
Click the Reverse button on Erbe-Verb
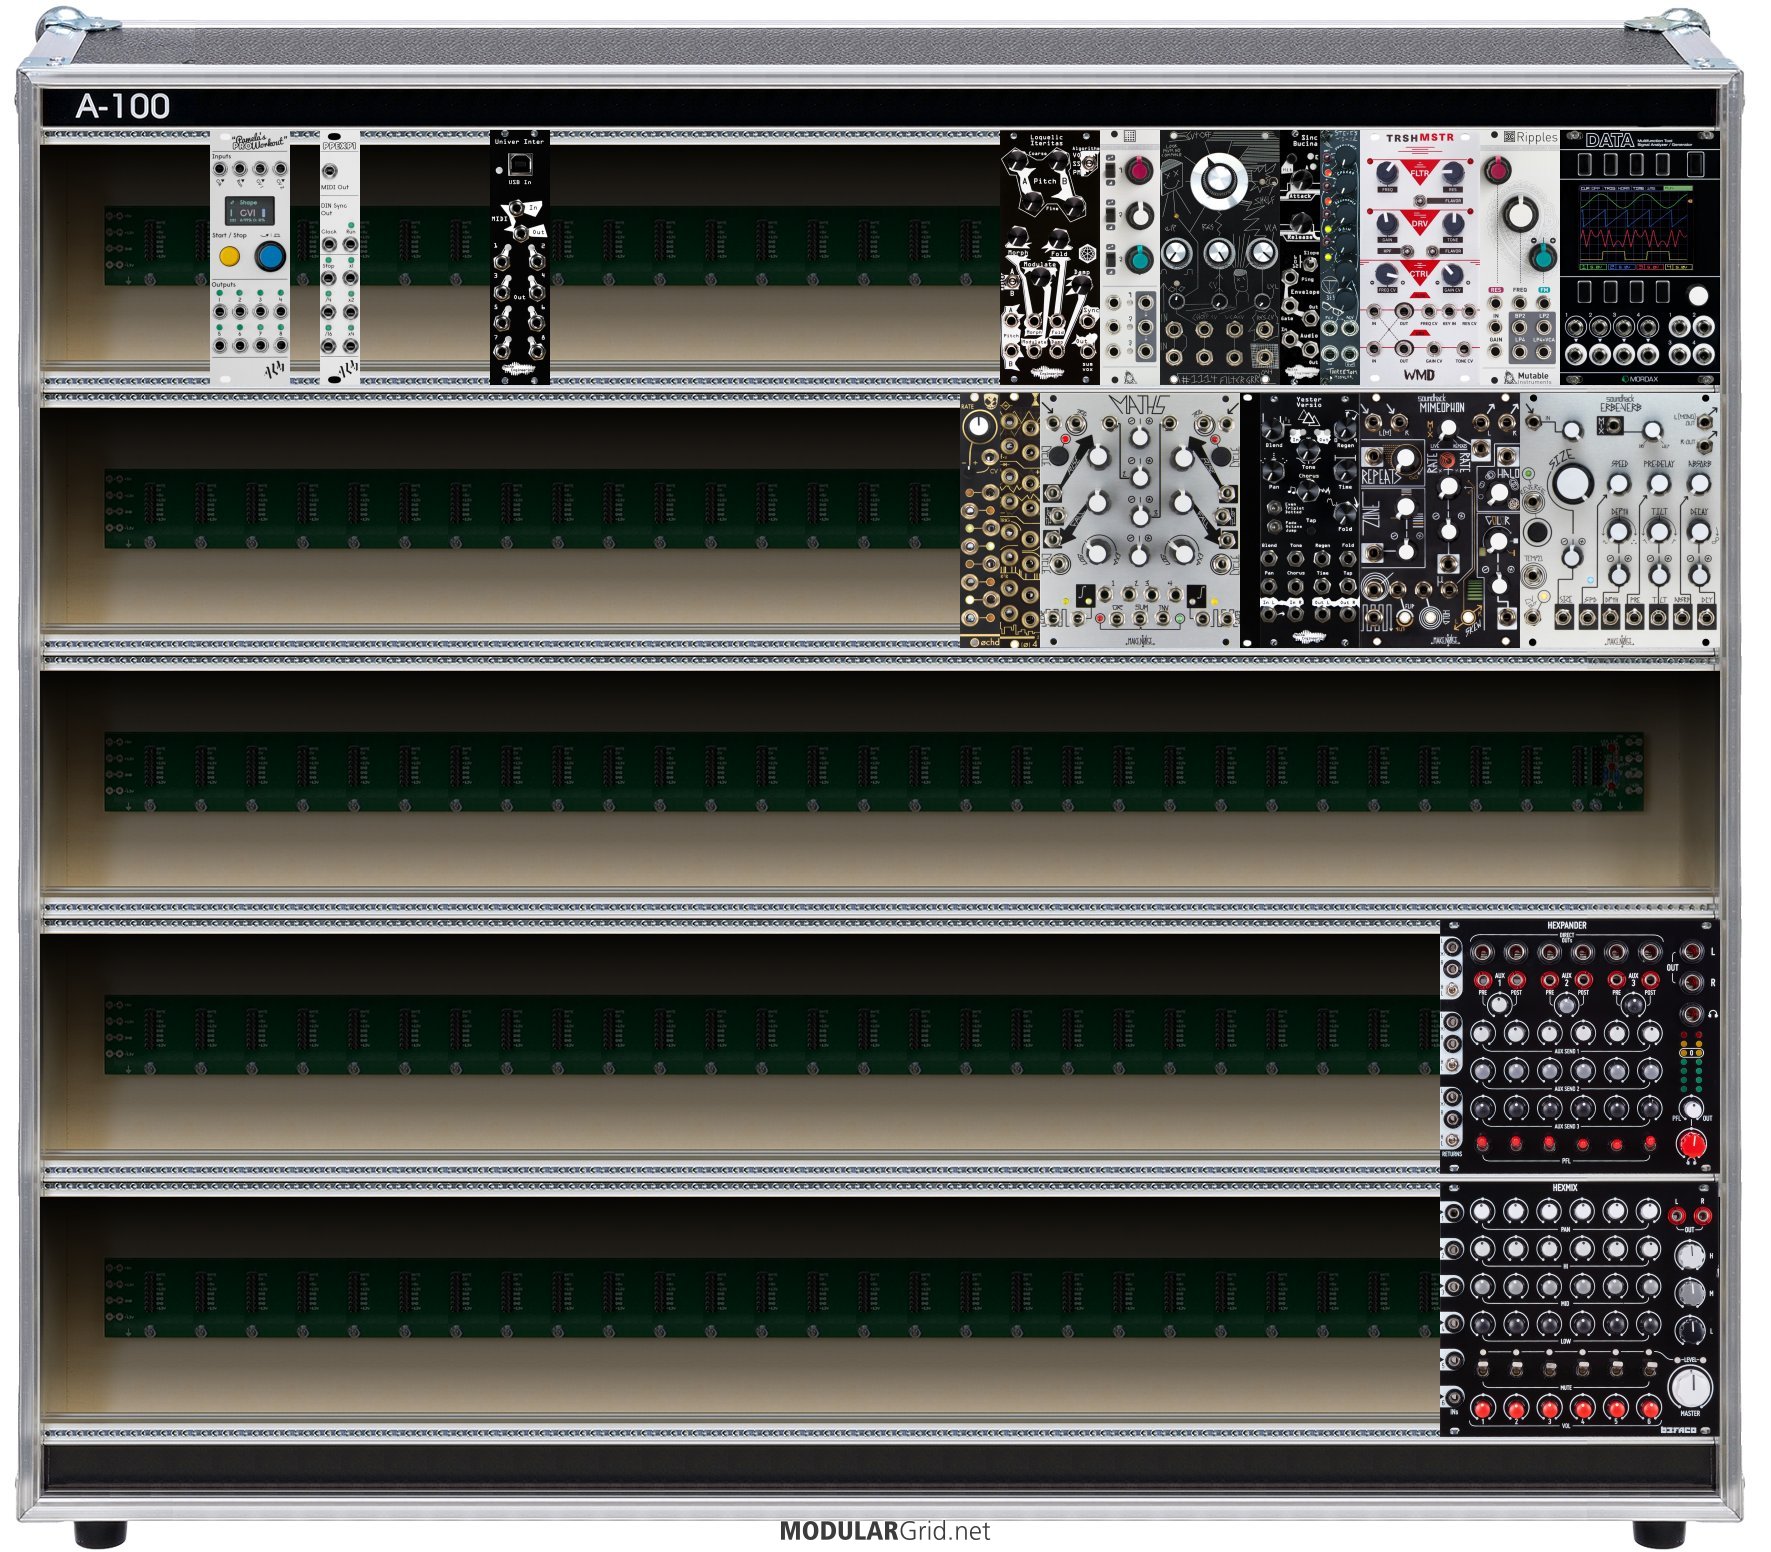tap(1536, 532)
